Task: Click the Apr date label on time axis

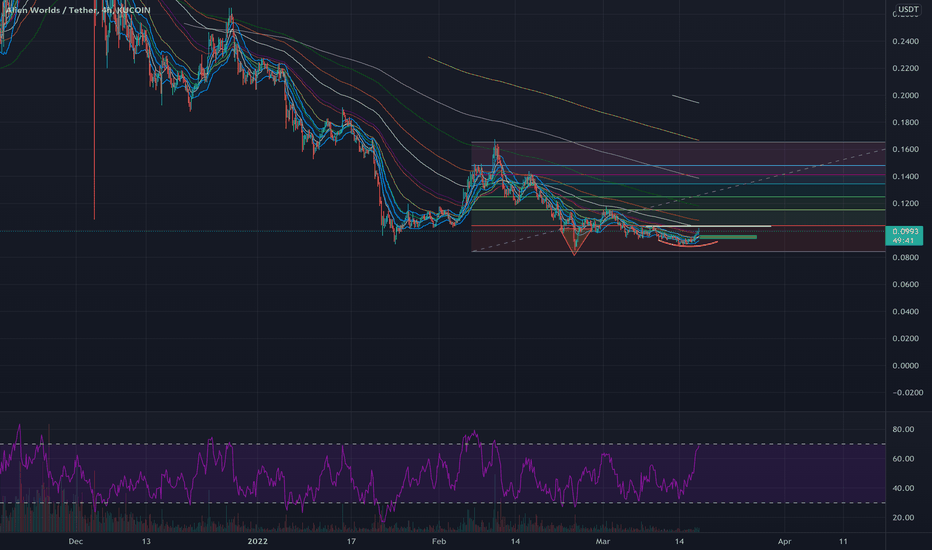Action: click(785, 541)
